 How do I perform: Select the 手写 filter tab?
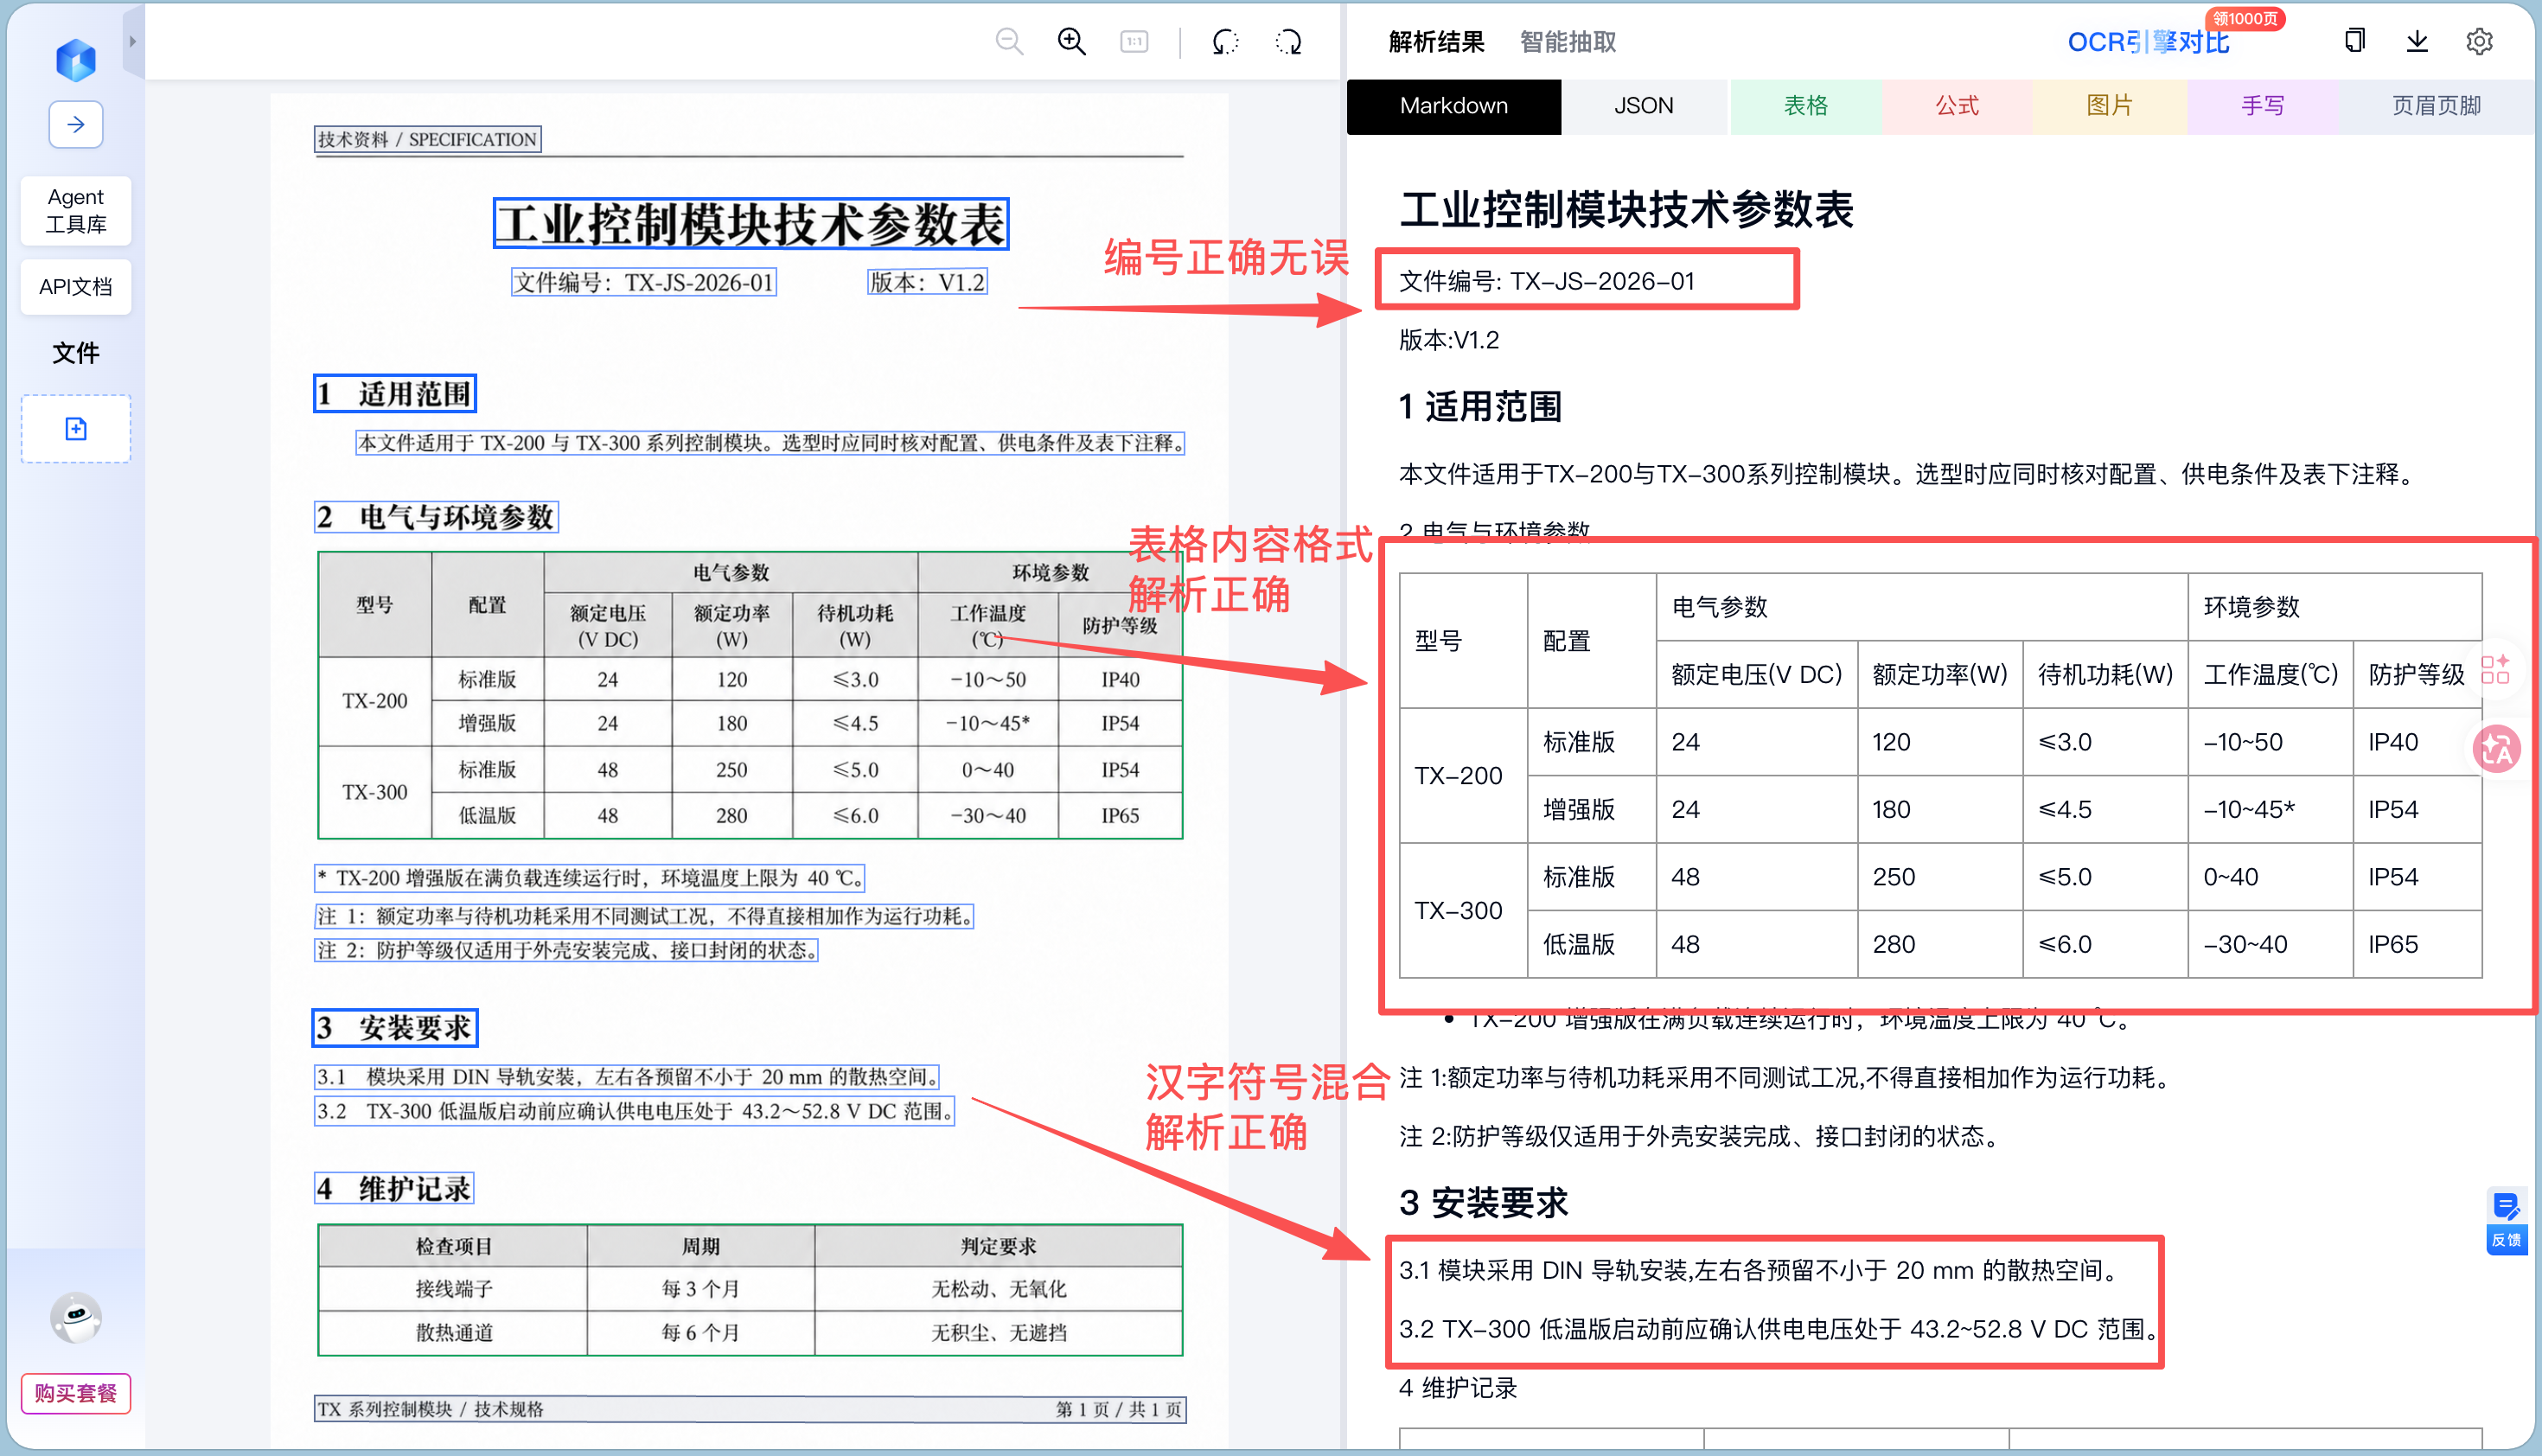click(x=2262, y=106)
